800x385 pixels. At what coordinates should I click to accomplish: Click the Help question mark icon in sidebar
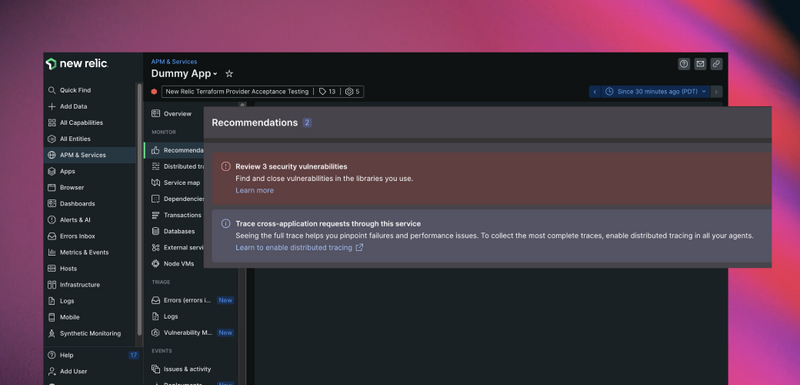coord(52,355)
